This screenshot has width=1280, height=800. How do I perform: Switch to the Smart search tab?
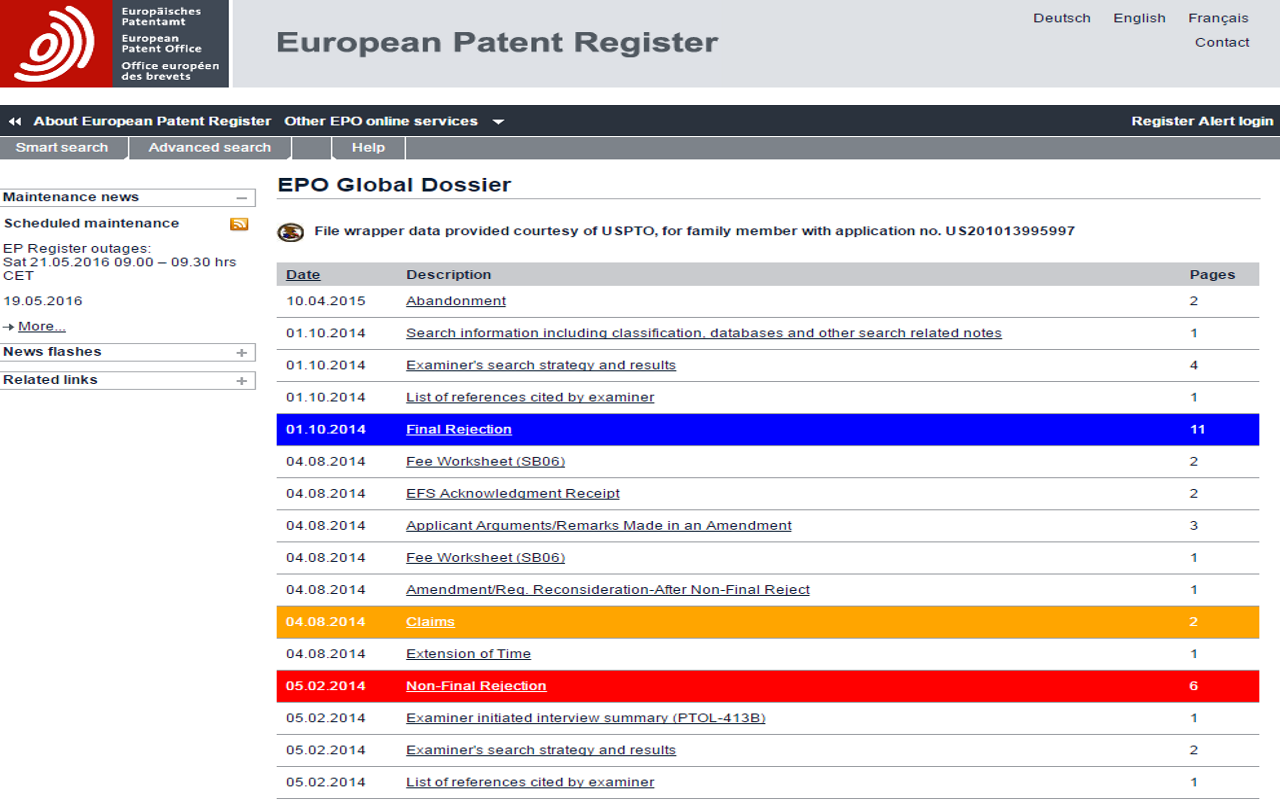(62, 148)
